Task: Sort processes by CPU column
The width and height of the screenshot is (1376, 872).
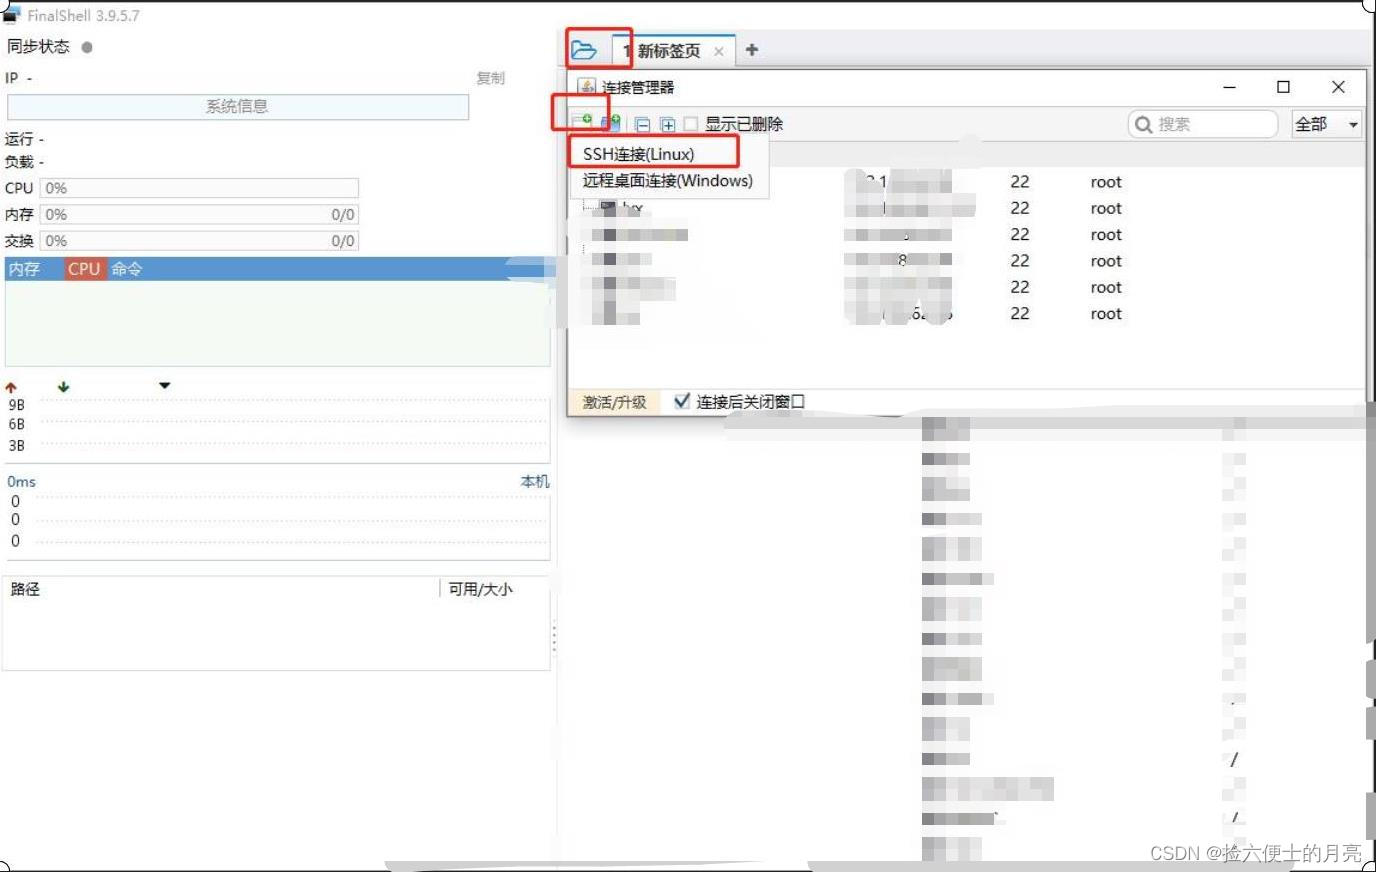Action: [84, 269]
